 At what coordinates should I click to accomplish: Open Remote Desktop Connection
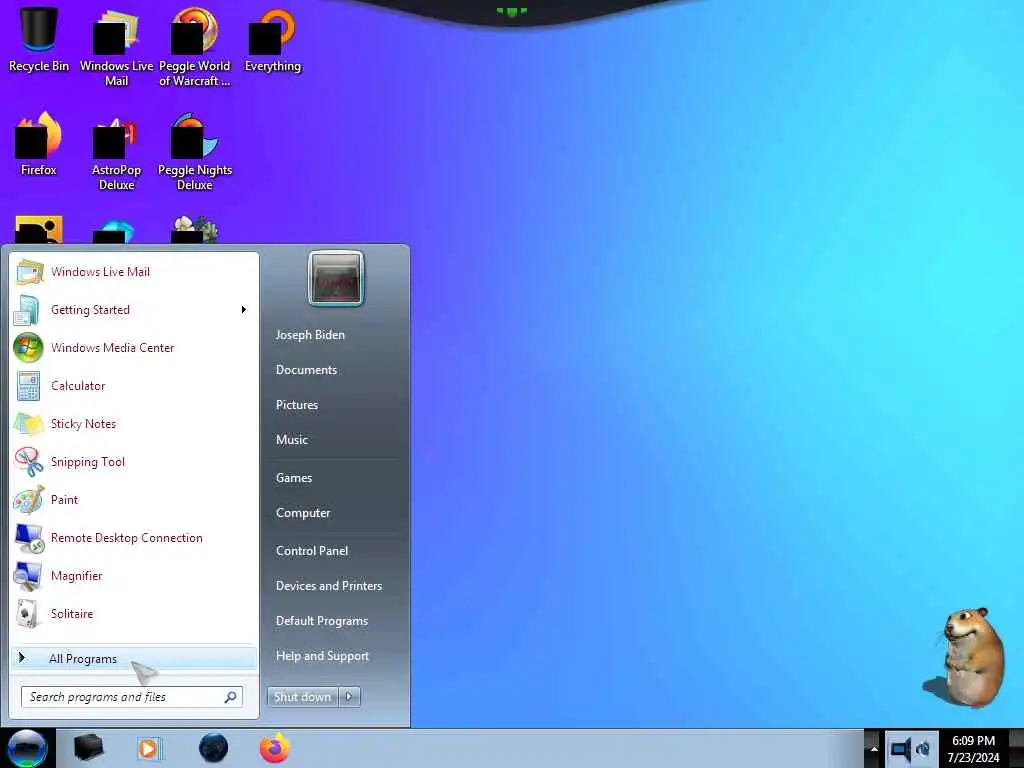tap(134, 537)
